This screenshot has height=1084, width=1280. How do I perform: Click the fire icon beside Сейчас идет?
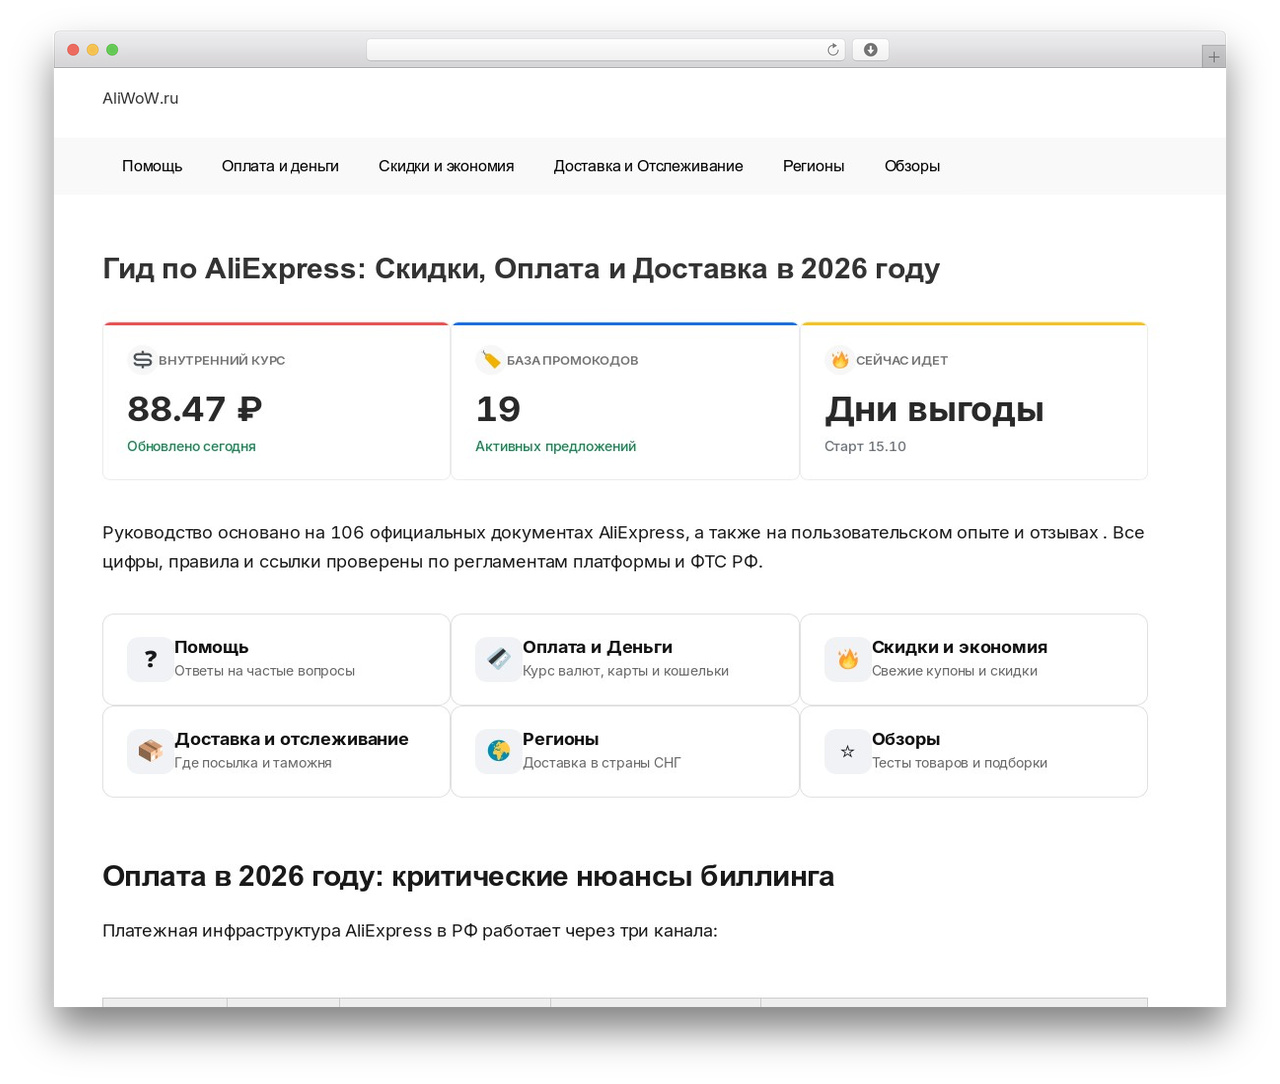[839, 360]
